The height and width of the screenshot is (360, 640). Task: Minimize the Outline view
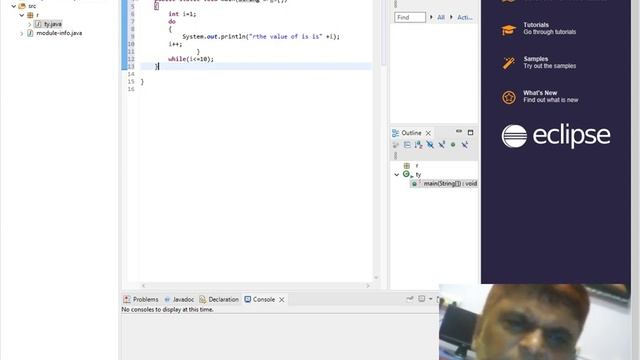click(459, 131)
